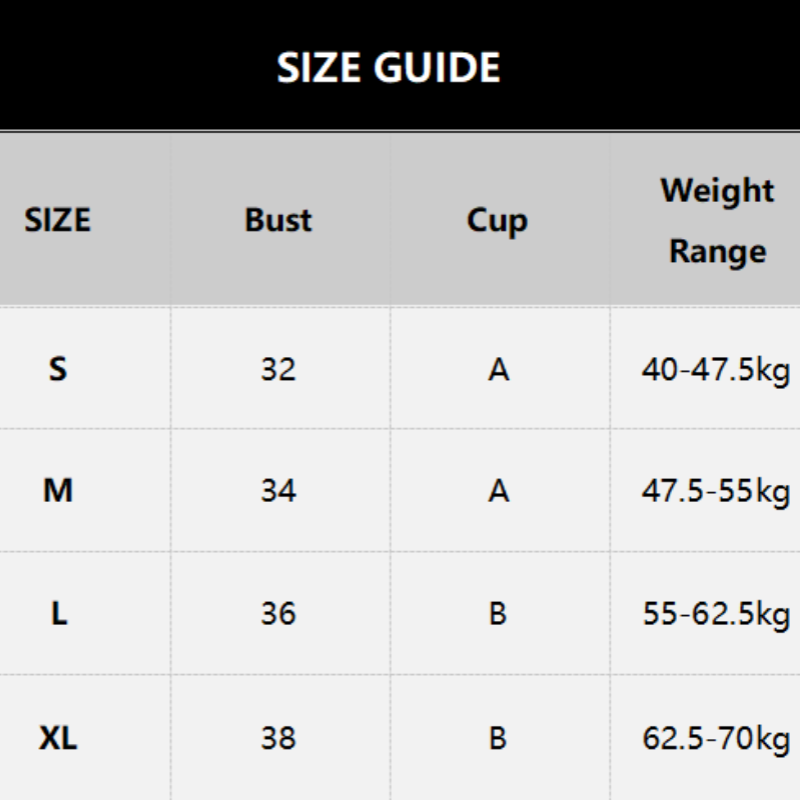Click the bust value 34

click(x=278, y=491)
